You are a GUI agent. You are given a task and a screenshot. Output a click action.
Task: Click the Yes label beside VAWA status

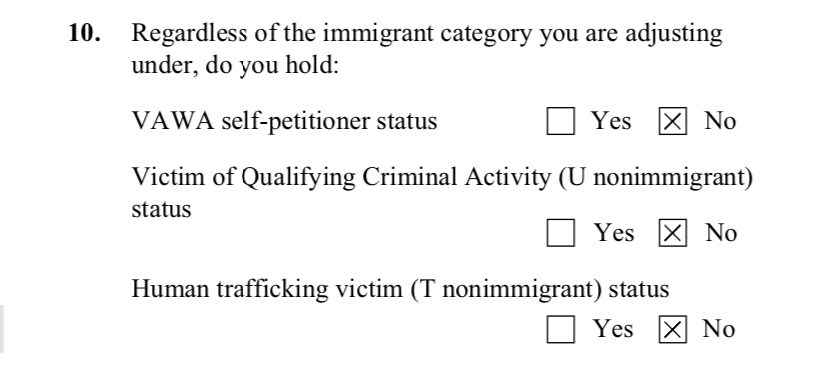click(x=612, y=121)
